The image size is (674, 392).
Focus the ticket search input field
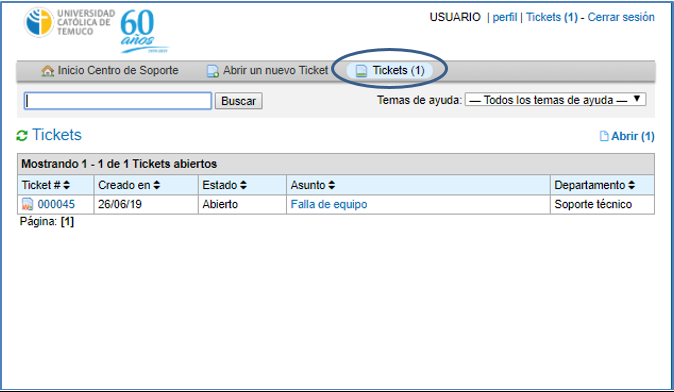[x=118, y=101]
